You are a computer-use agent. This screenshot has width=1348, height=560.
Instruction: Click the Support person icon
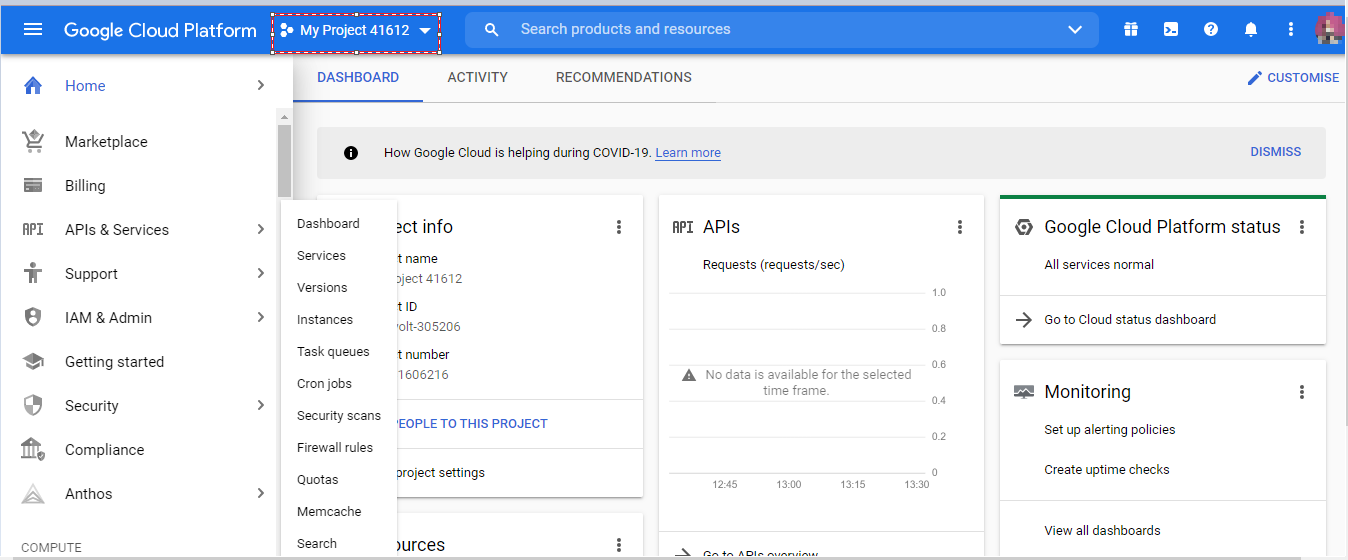pyautogui.click(x=33, y=273)
